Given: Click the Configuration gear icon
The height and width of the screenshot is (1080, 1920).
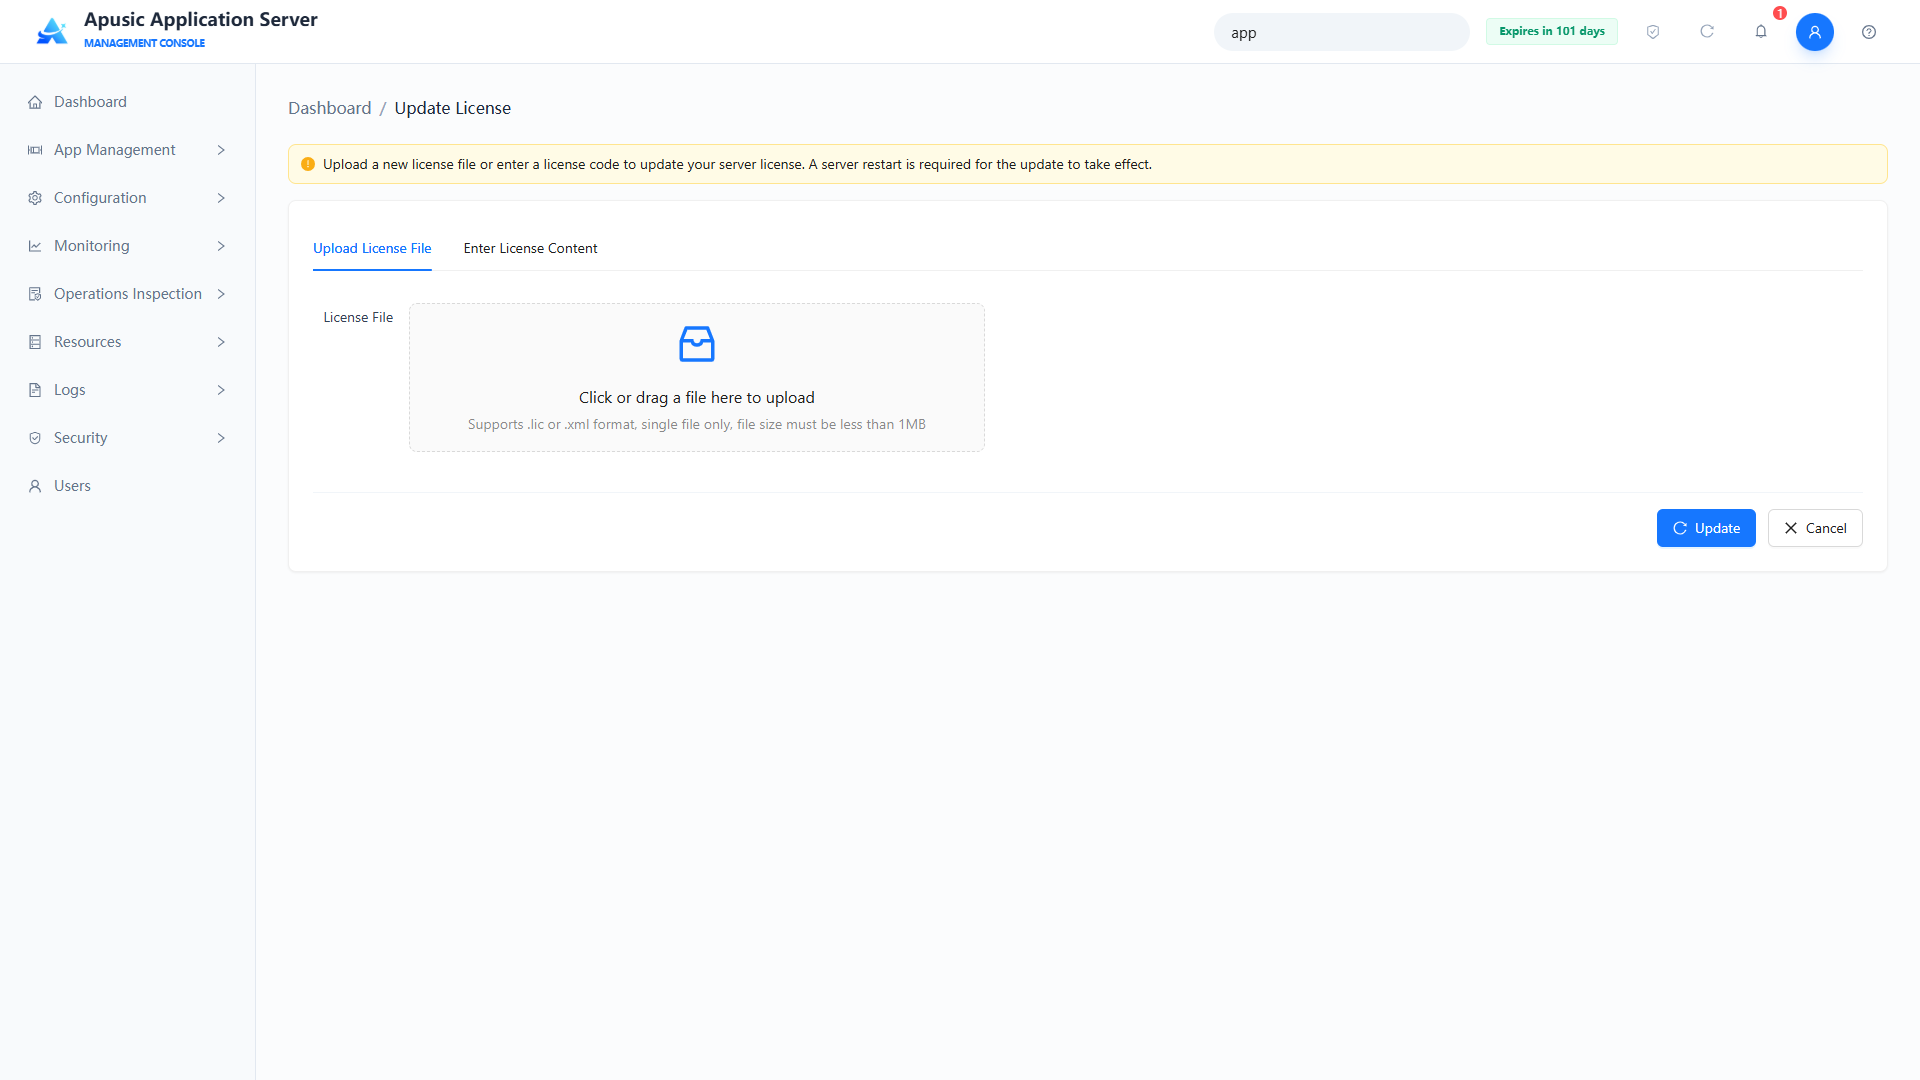Looking at the screenshot, I should pos(35,198).
